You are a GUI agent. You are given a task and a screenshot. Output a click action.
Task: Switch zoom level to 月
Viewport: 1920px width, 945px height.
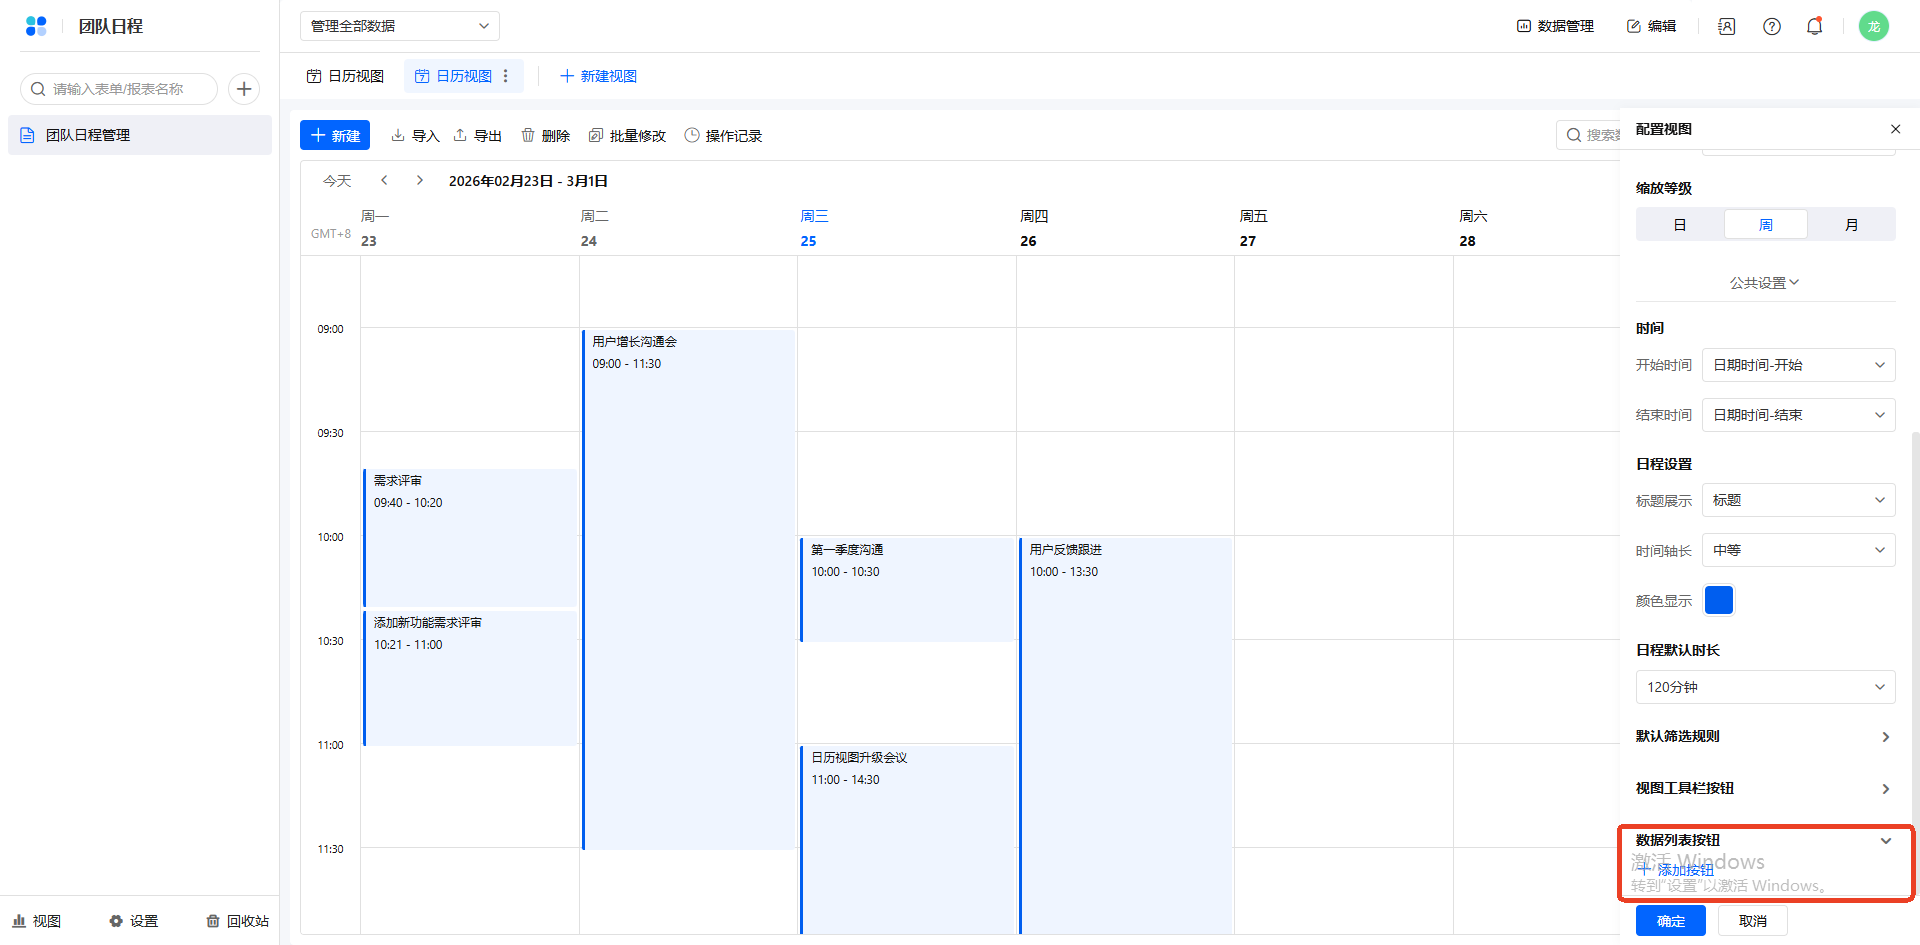[x=1851, y=225]
